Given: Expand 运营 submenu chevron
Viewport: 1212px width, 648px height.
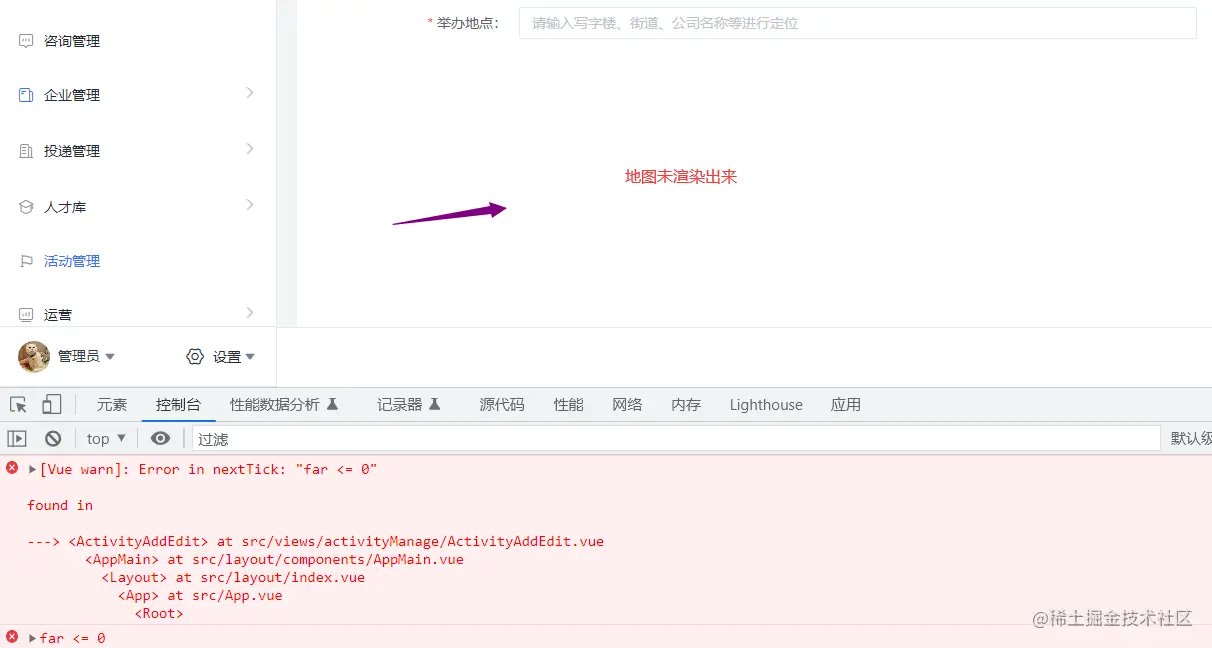Looking at the screenshot, I should (x=250, y=313).
